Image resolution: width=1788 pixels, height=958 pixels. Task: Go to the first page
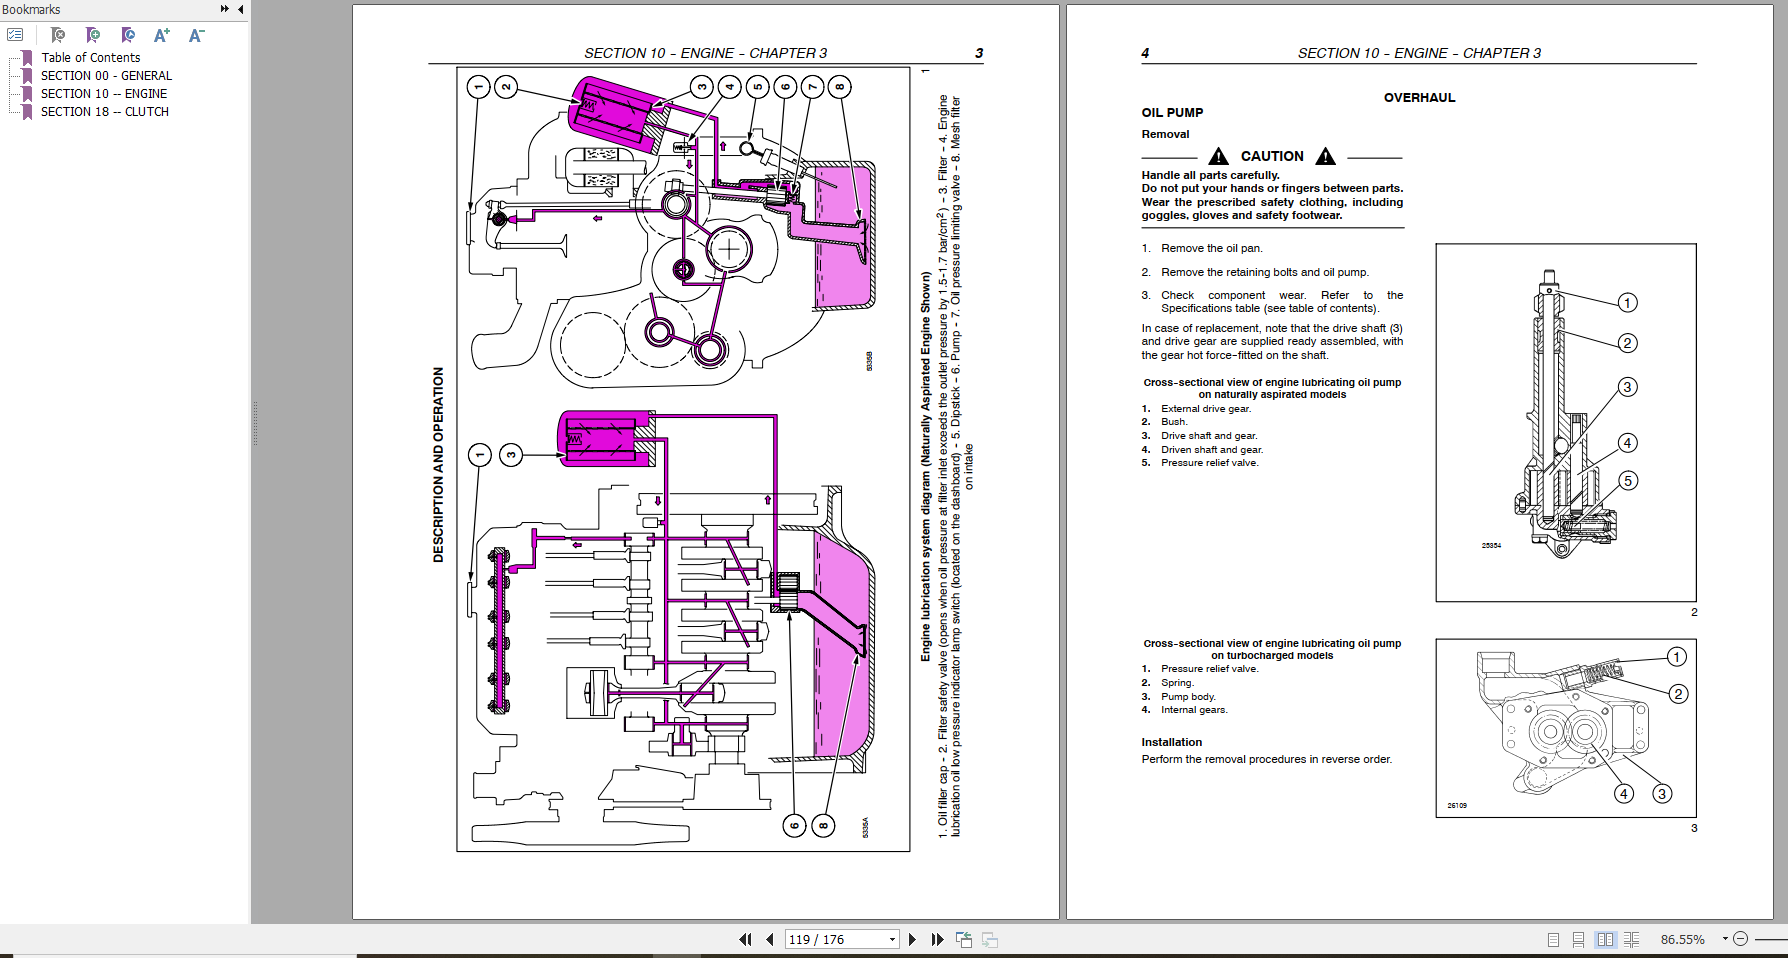pyautogui.click(x=744, y=940)
